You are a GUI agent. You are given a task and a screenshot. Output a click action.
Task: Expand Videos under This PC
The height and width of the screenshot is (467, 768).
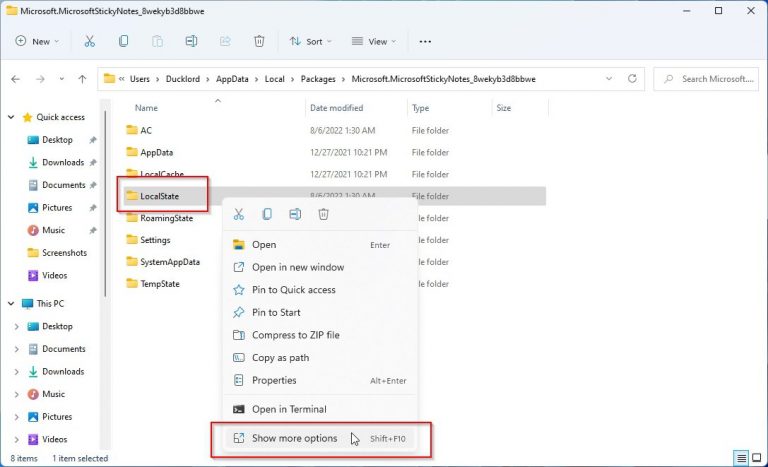(17, 439)
